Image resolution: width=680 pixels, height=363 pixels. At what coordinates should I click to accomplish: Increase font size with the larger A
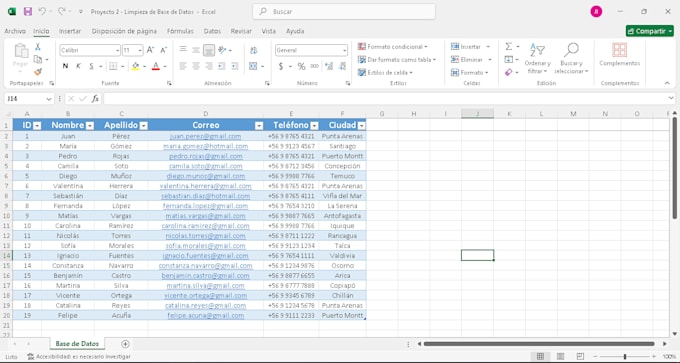tap(150, 50)
